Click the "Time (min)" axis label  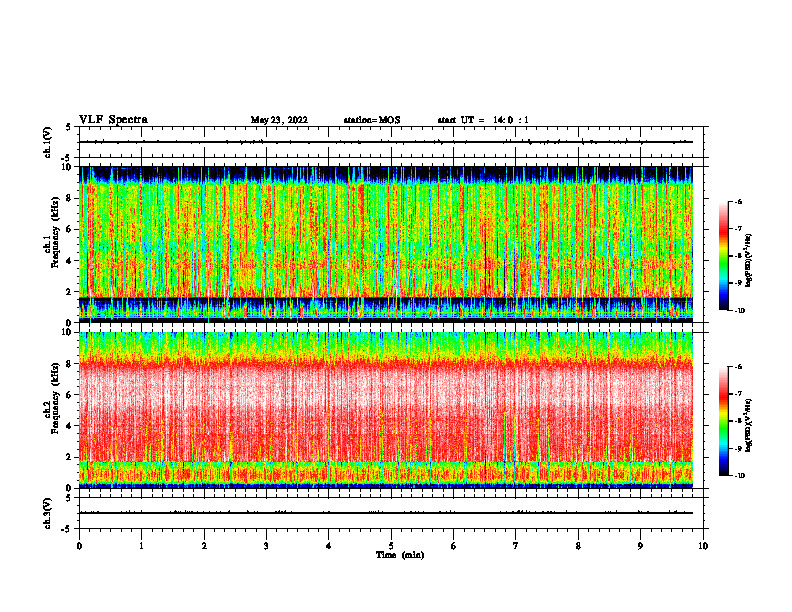click(x=400, y=555)
